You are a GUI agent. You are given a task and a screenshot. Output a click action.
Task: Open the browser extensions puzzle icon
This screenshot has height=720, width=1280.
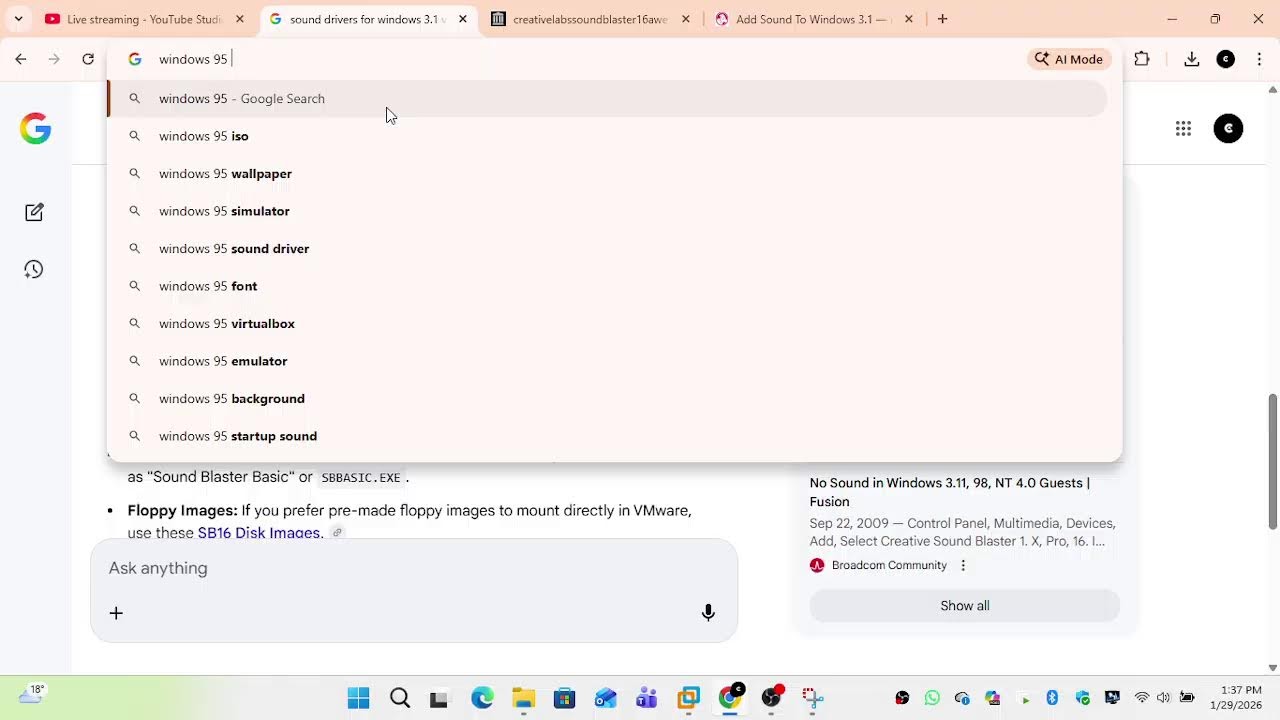click(1142, 59)
